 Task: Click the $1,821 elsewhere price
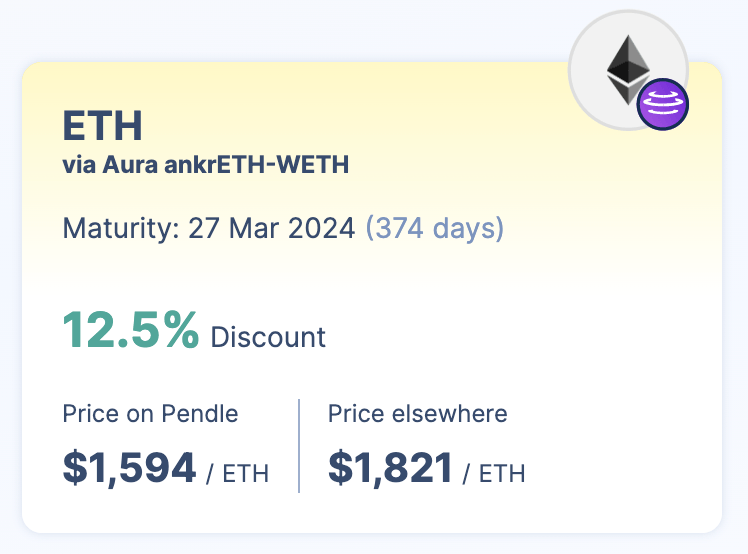[390, 468]
